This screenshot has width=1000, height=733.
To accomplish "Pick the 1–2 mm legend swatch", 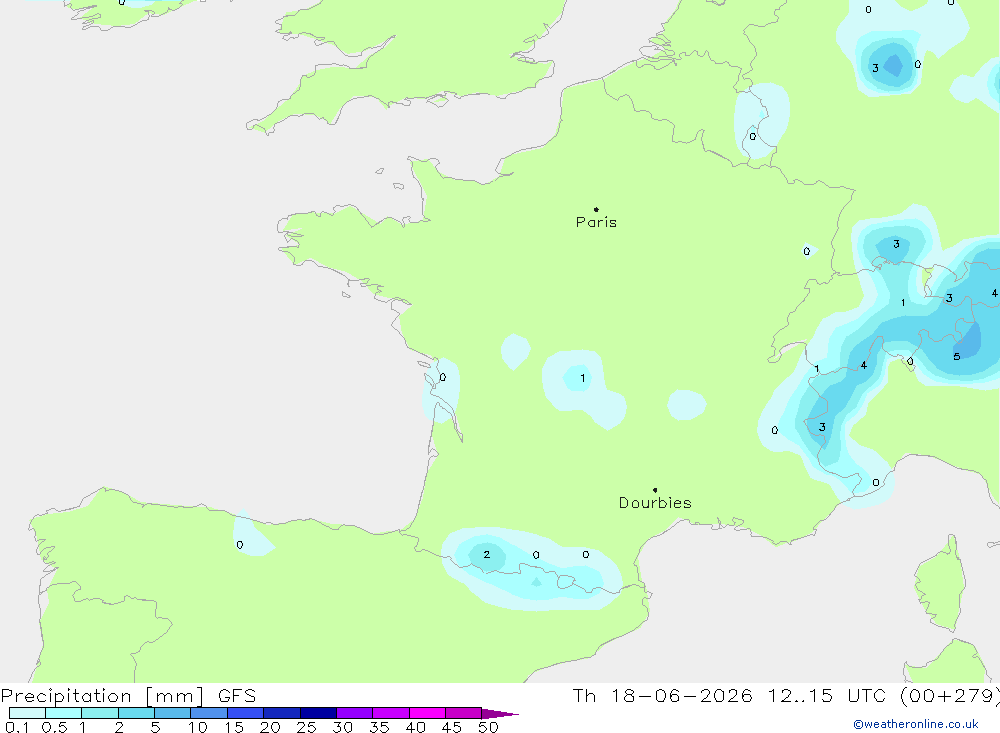I will pyautogui.click(x=100, y=713).
